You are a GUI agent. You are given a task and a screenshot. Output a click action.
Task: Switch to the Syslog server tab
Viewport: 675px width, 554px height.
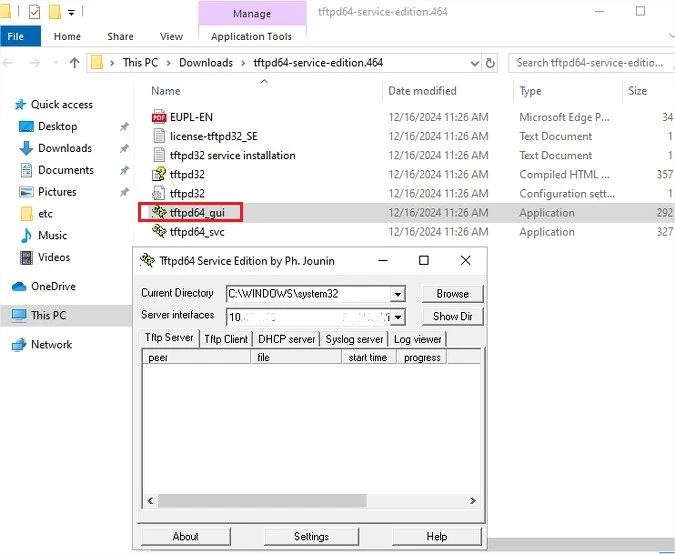(x=354, y=339)
